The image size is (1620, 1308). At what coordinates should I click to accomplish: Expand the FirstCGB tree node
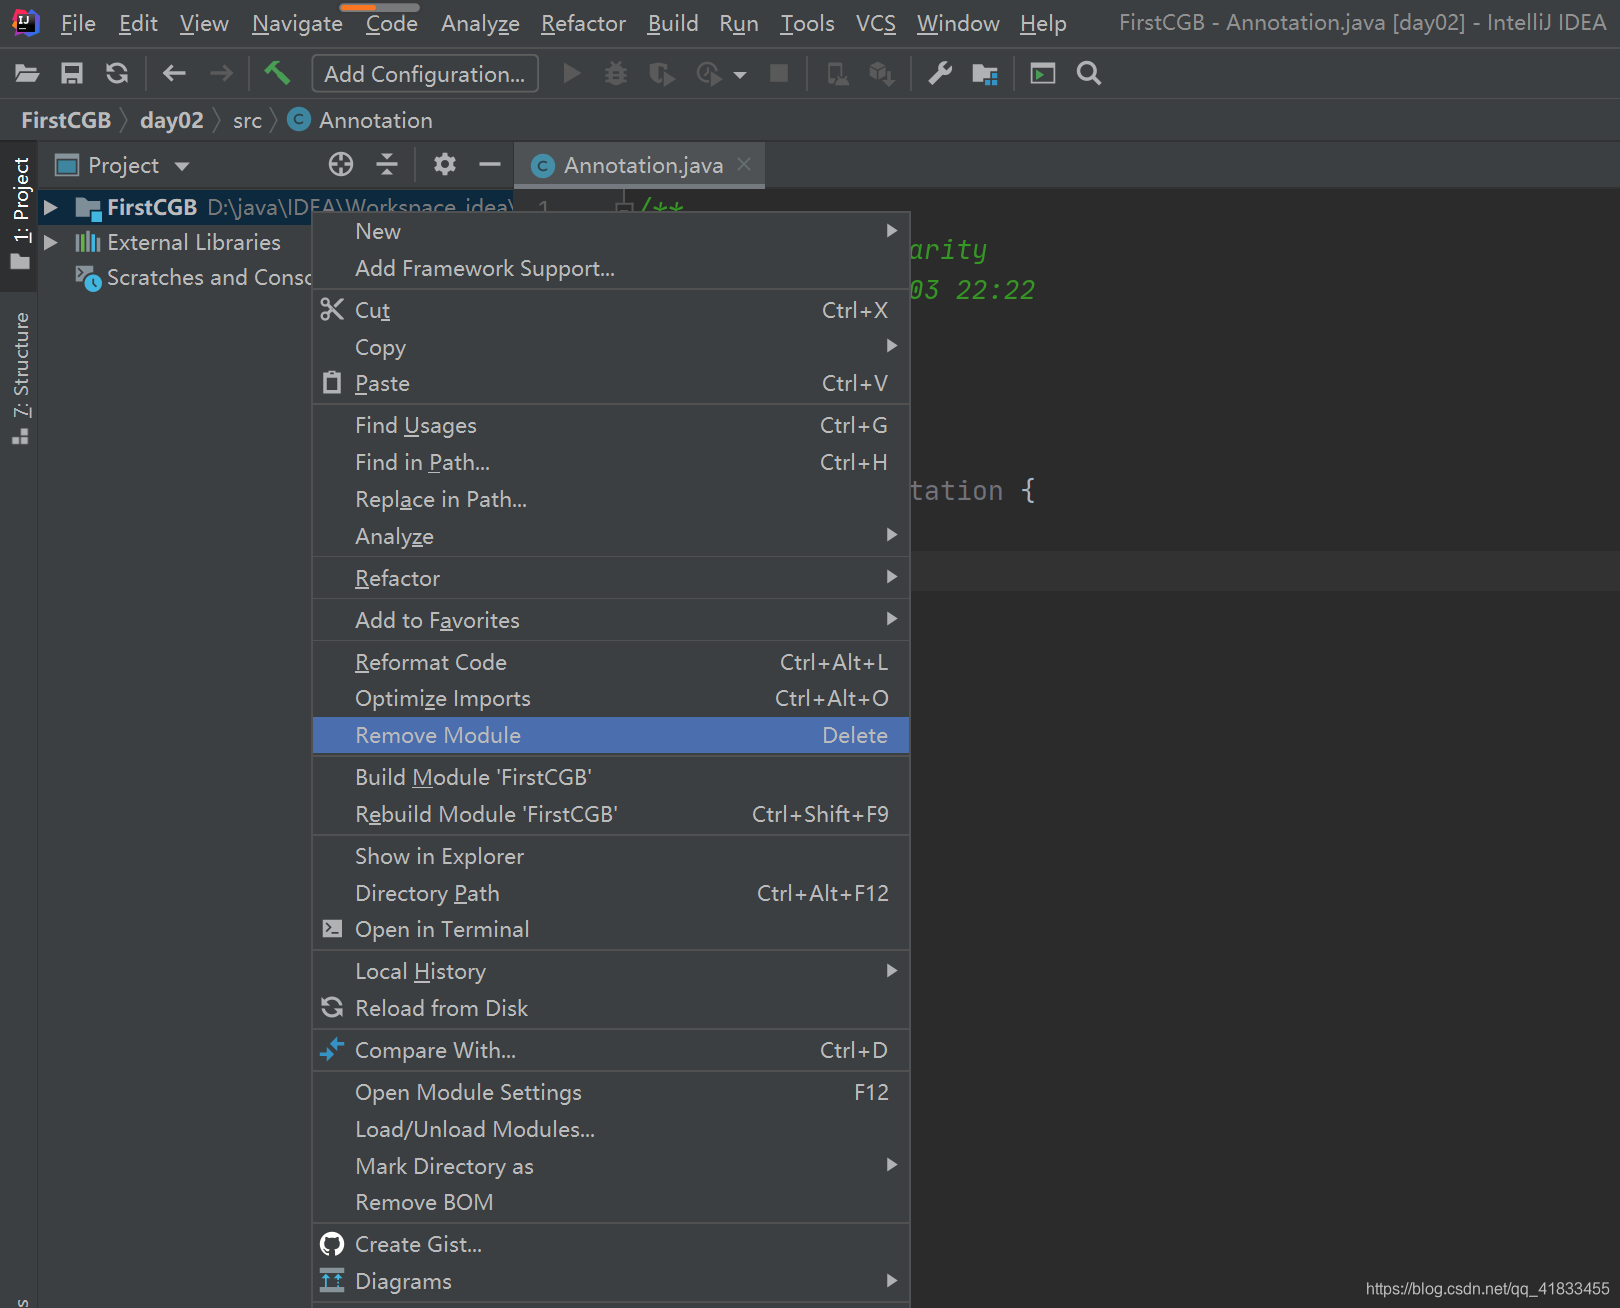(50, 208)
